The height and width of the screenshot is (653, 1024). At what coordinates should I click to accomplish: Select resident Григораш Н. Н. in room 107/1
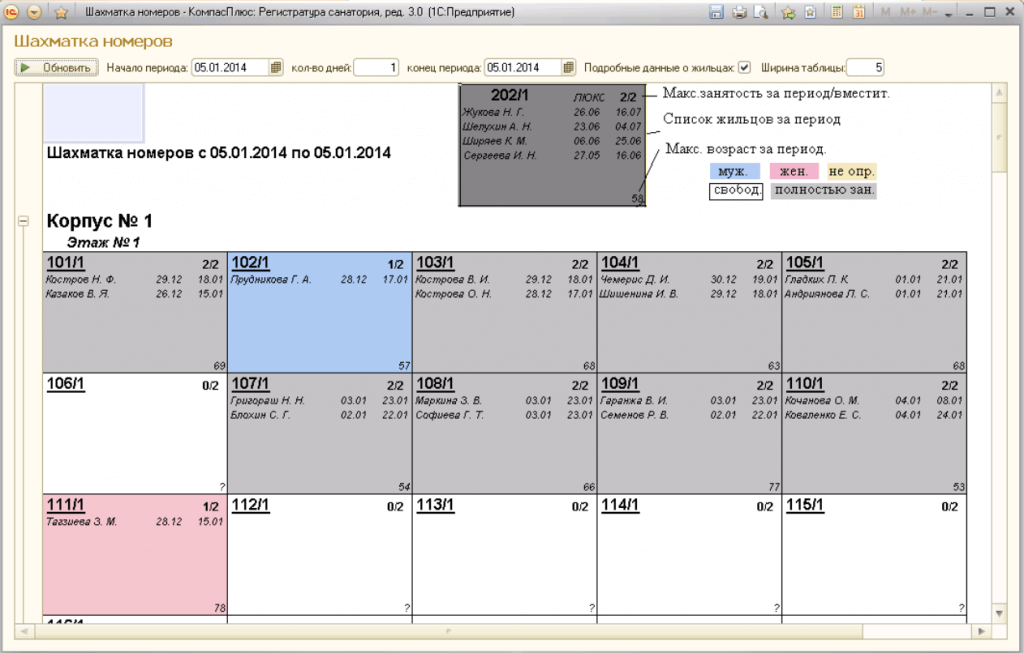click(268, 400)
